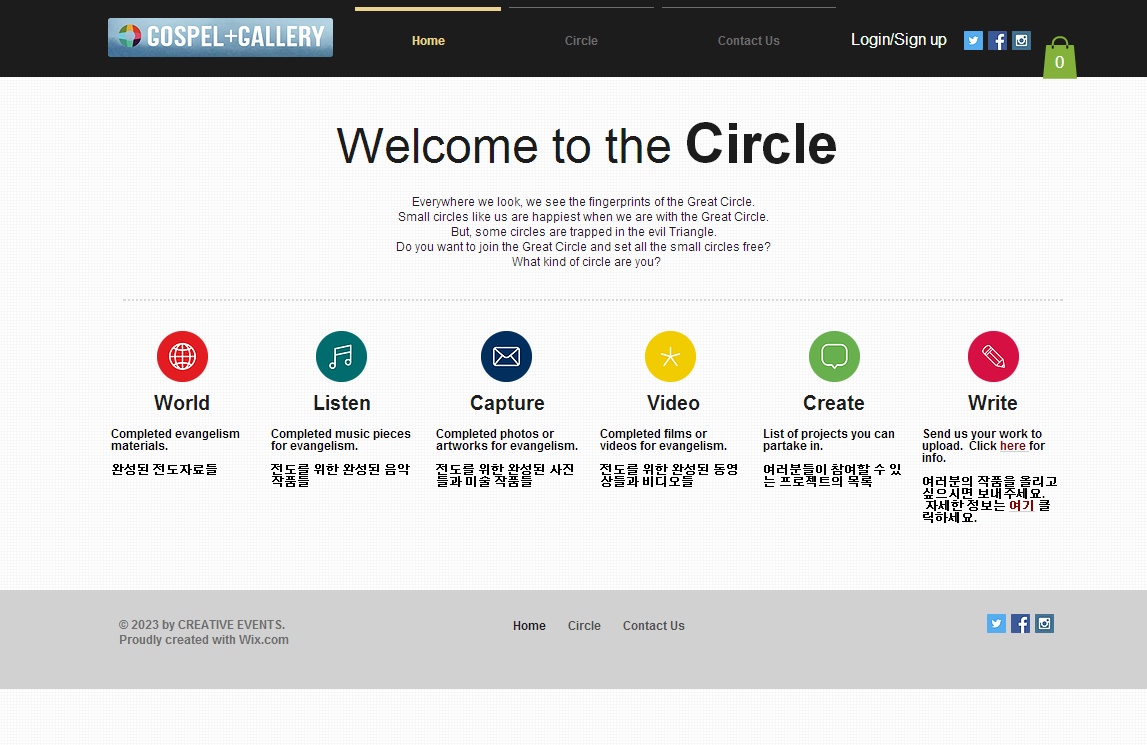Screen dimensions: 1147x745
Task: Open the Facebook icon in the header
Action: tap(997, 41)
